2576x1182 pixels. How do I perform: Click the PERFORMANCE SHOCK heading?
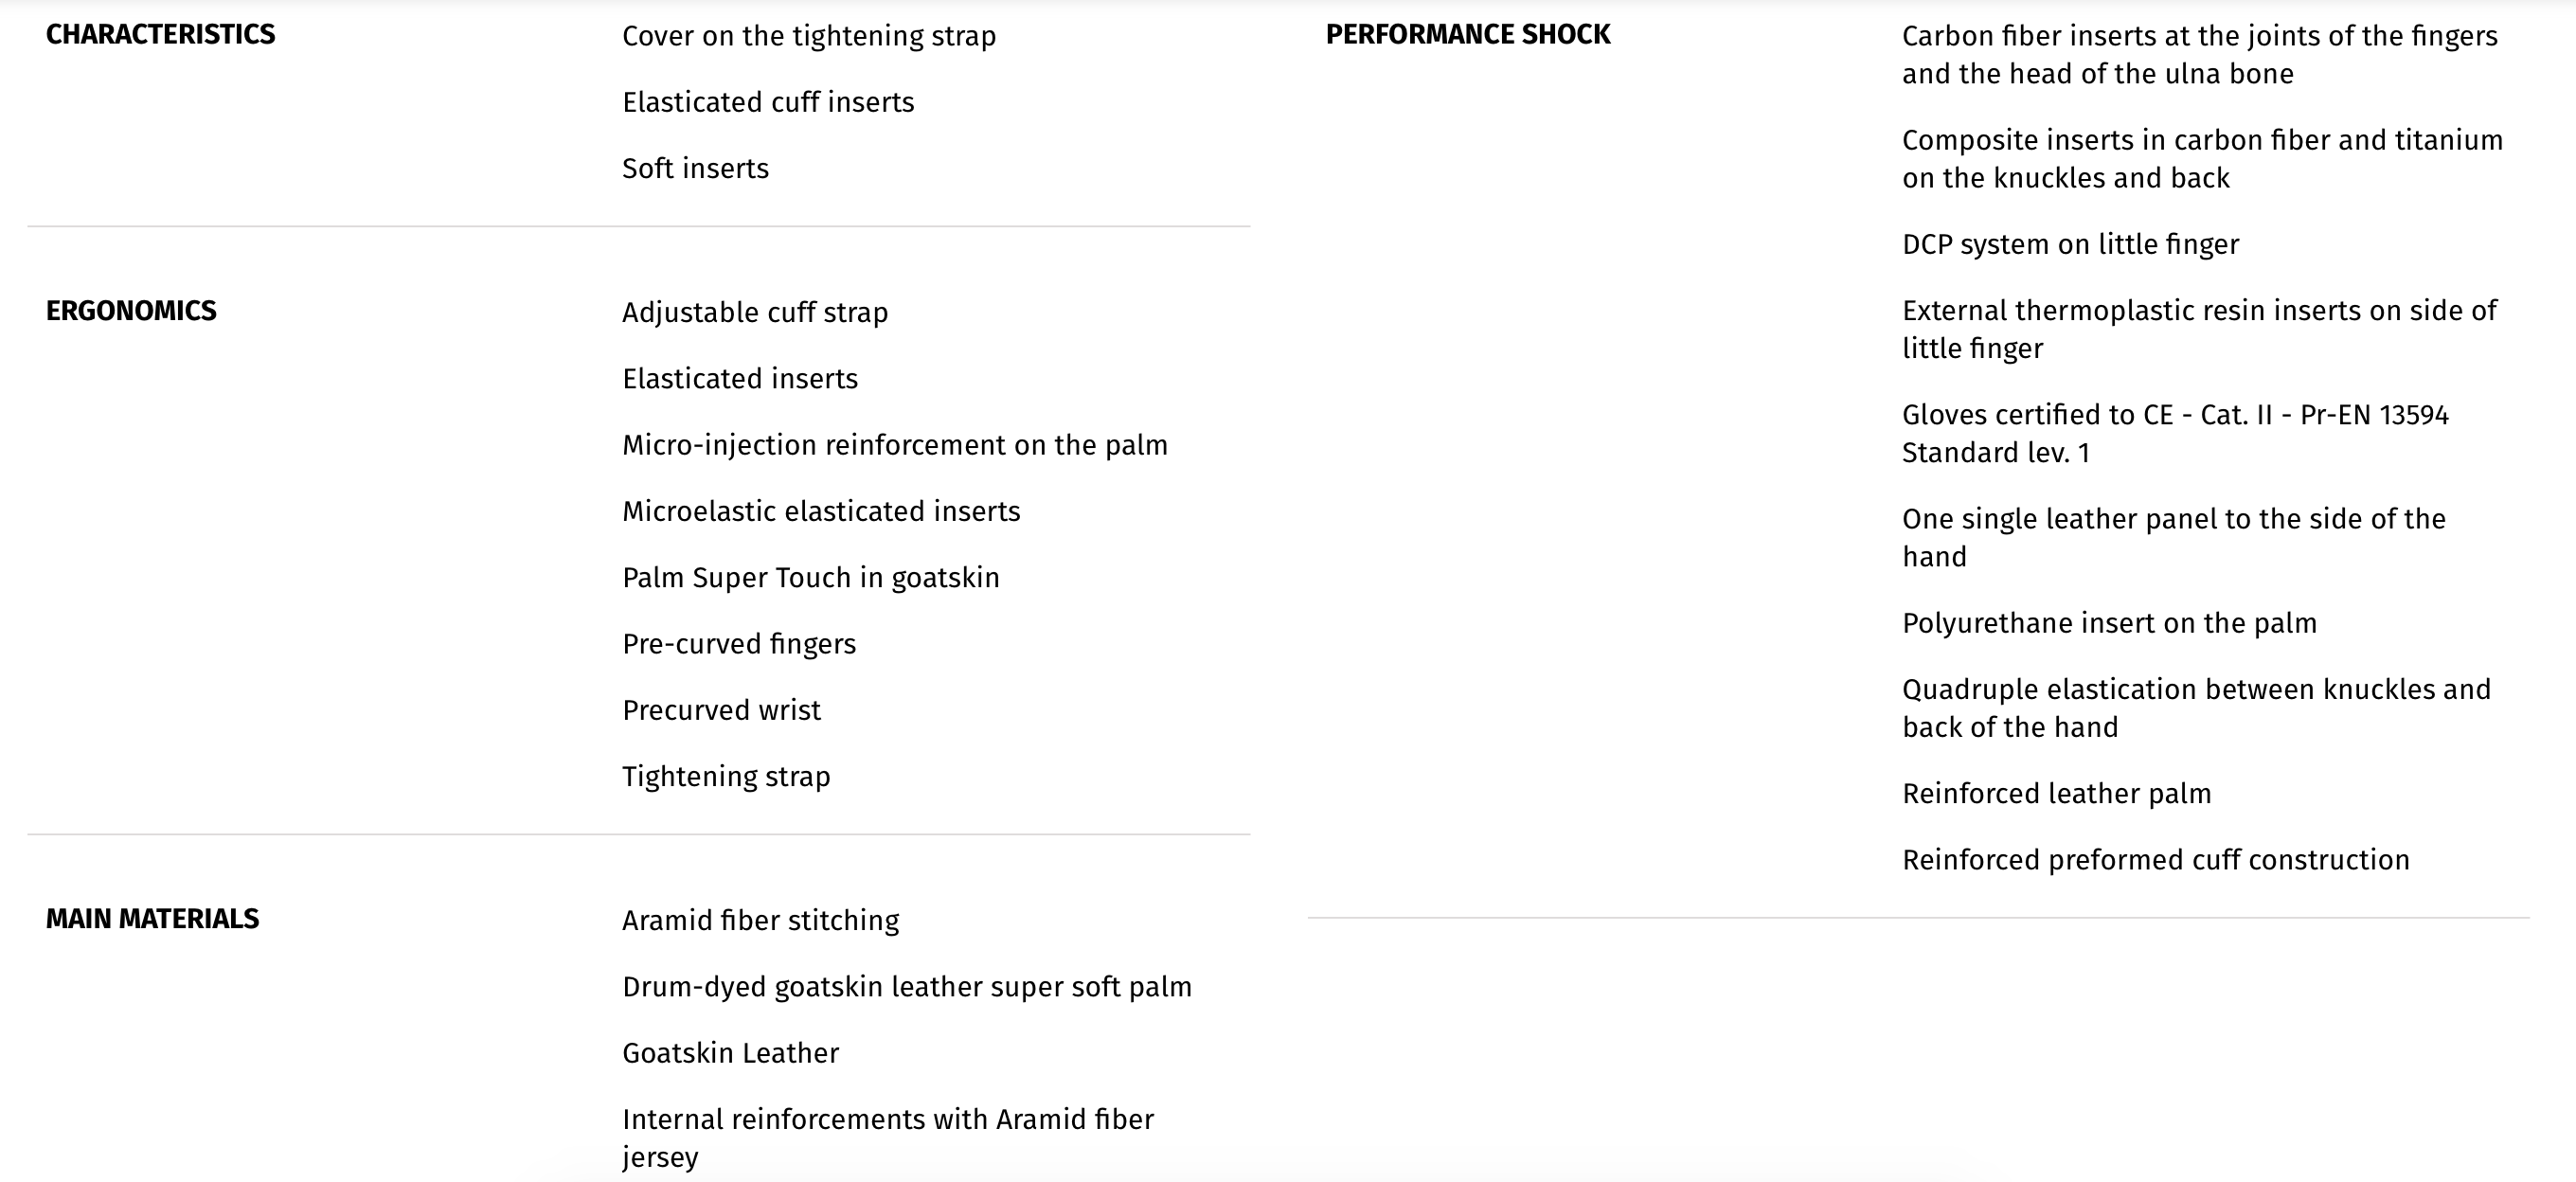[1468, 35]
